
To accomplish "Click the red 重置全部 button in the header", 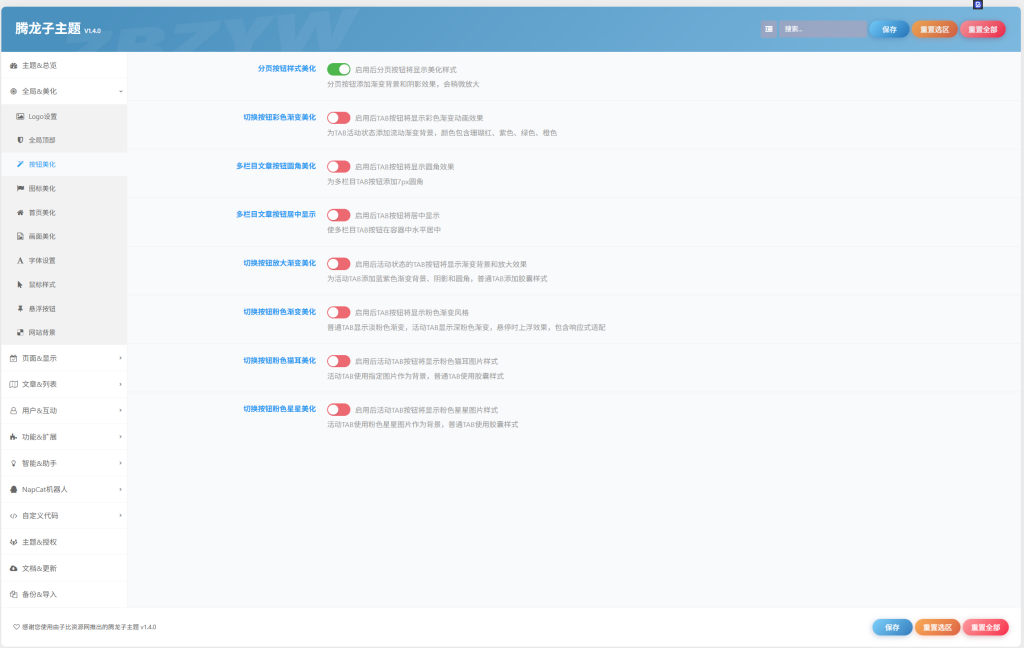I will click(982, 29).
